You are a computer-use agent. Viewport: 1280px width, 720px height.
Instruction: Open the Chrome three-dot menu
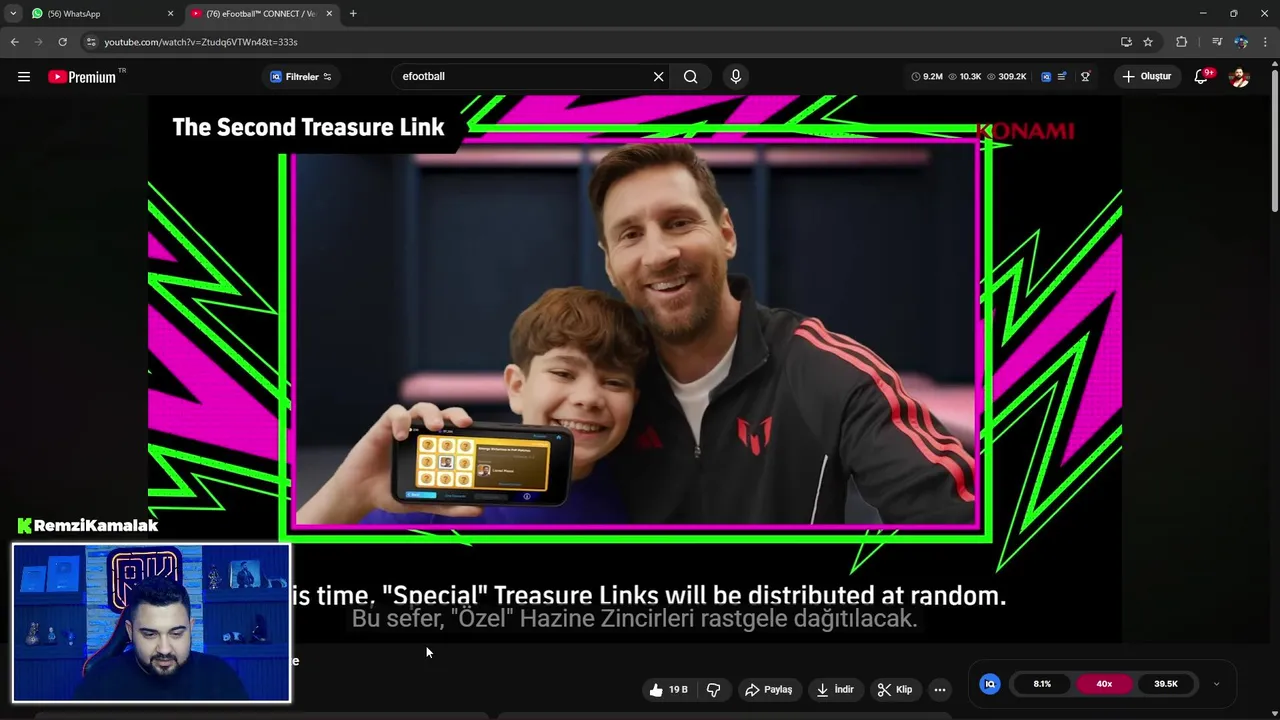pyautogui.click(x=1265, y=42)
